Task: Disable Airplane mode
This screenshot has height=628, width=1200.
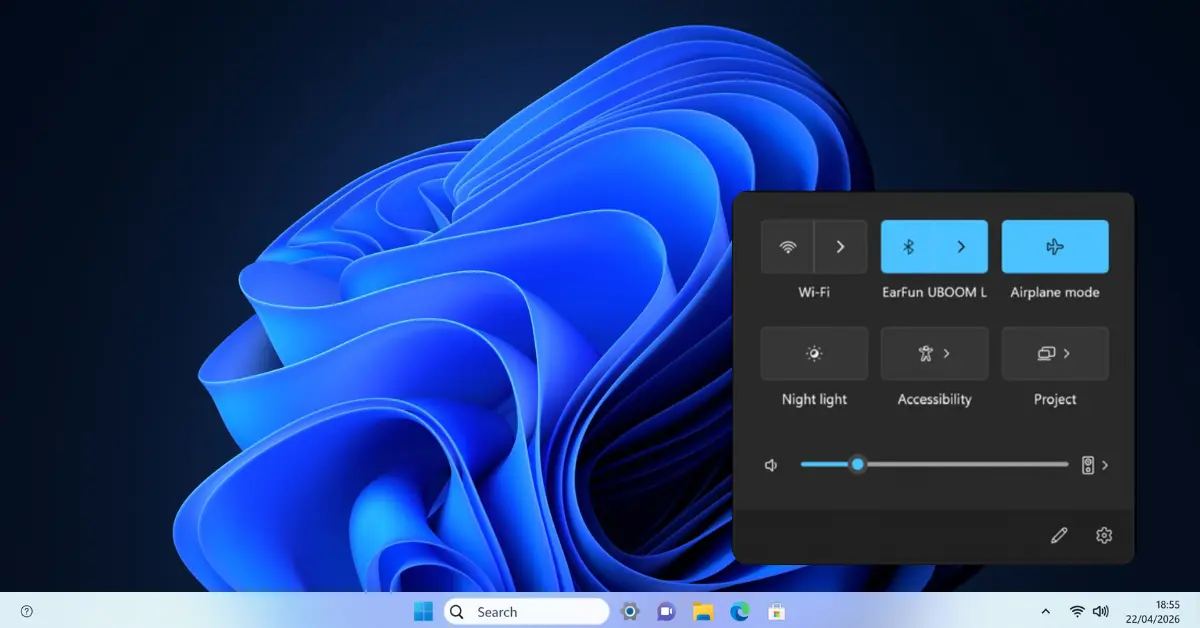Action: (x=1055, y=246)
